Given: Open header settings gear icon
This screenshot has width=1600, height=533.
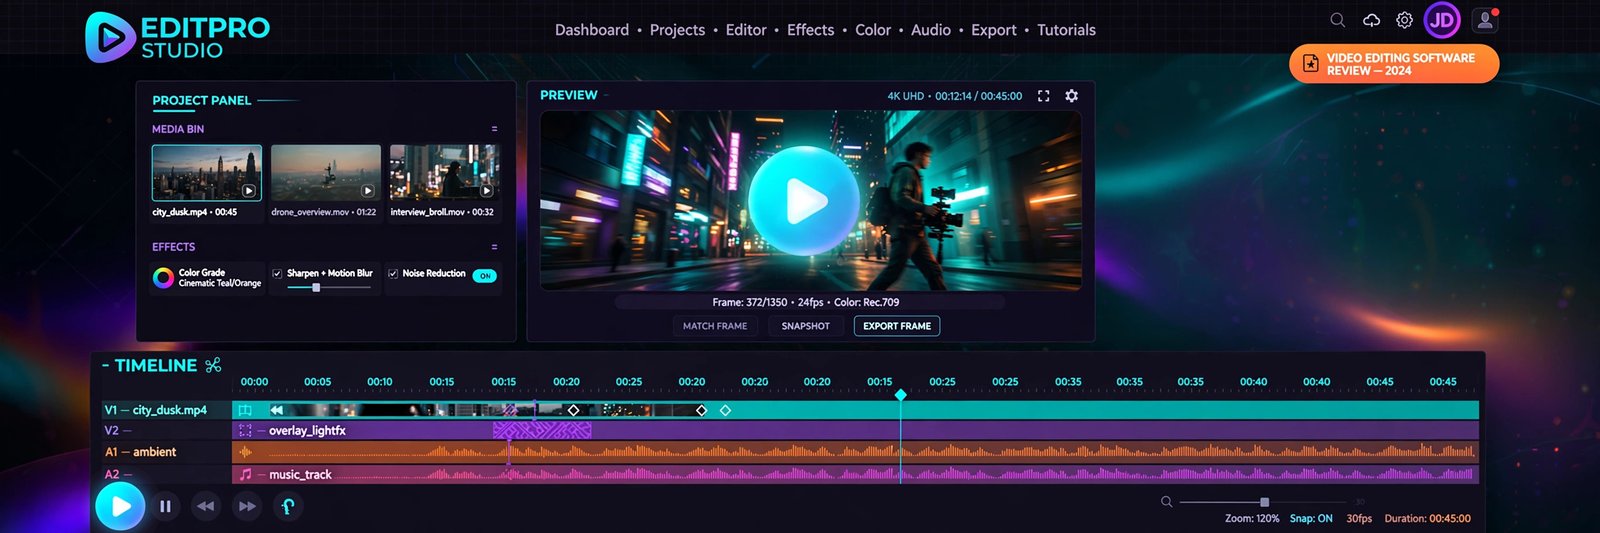Looking at the screenshot, I should (x=1404, y=20).
